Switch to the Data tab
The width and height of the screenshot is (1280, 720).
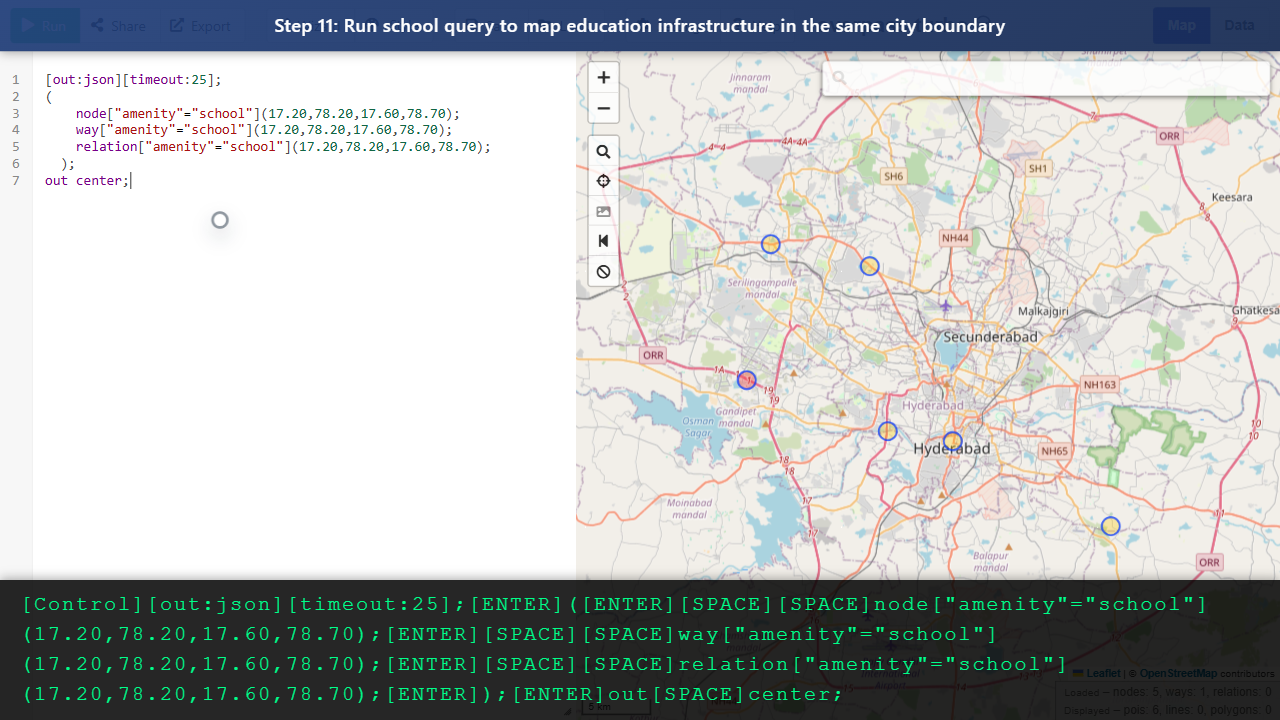[x=1239, y=25]
